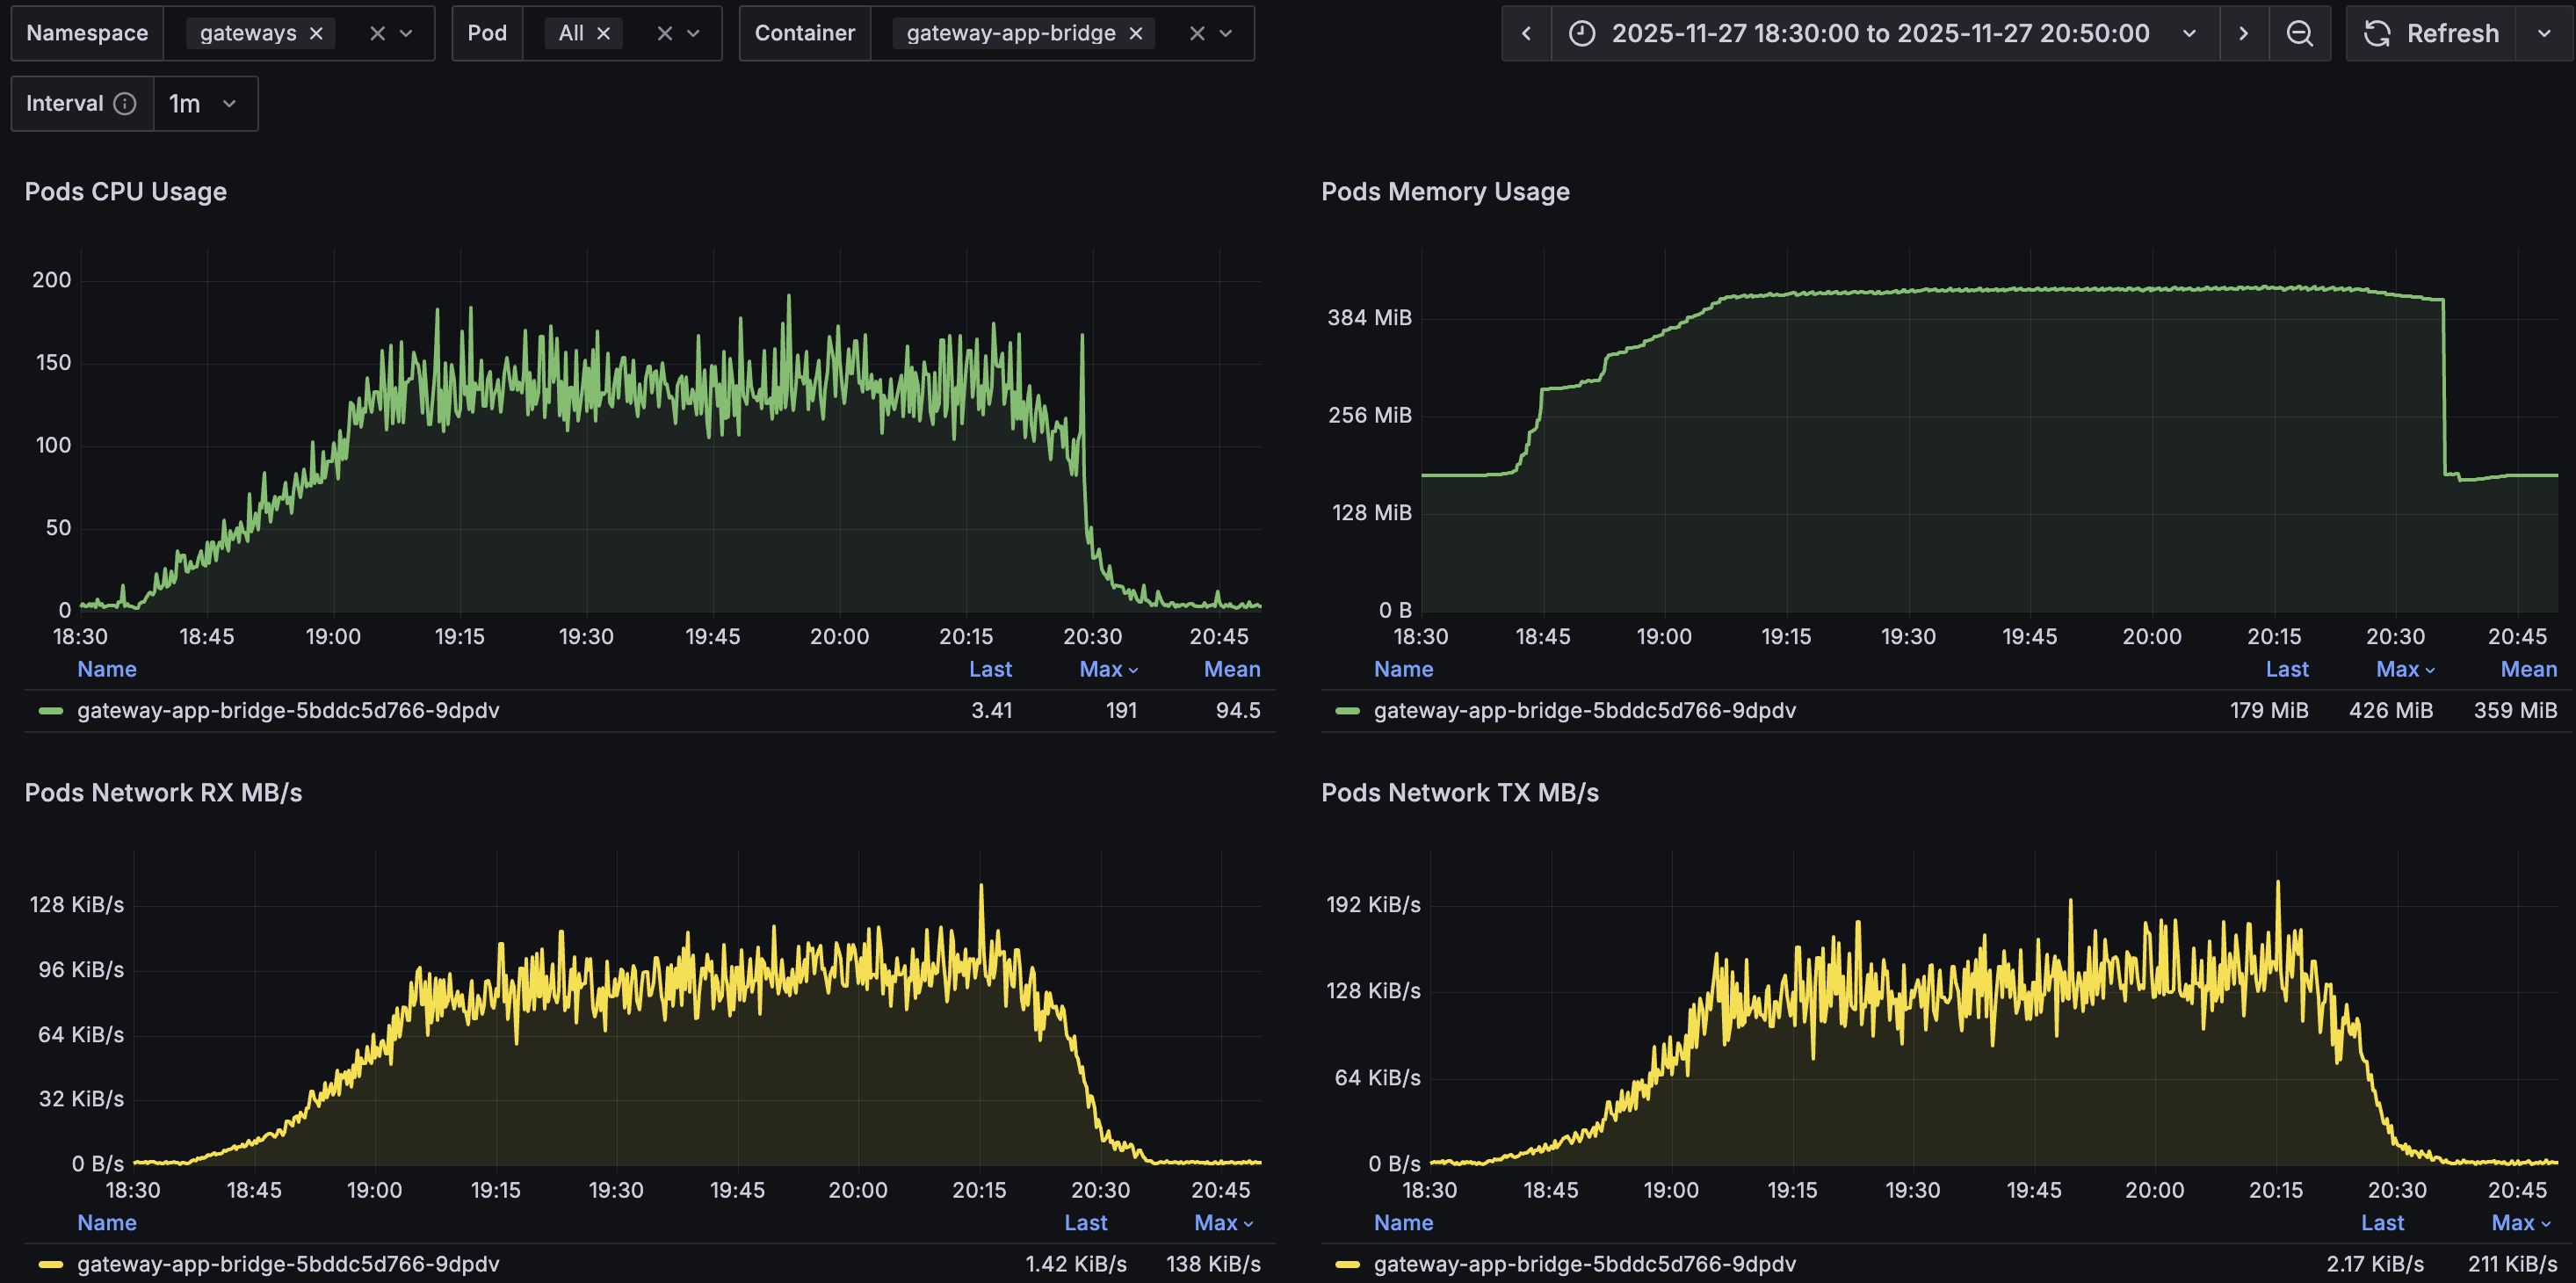Remove the gateways namespace tag
Image resolution: width=2576 pixels, height=1283 pixels.
316,32
